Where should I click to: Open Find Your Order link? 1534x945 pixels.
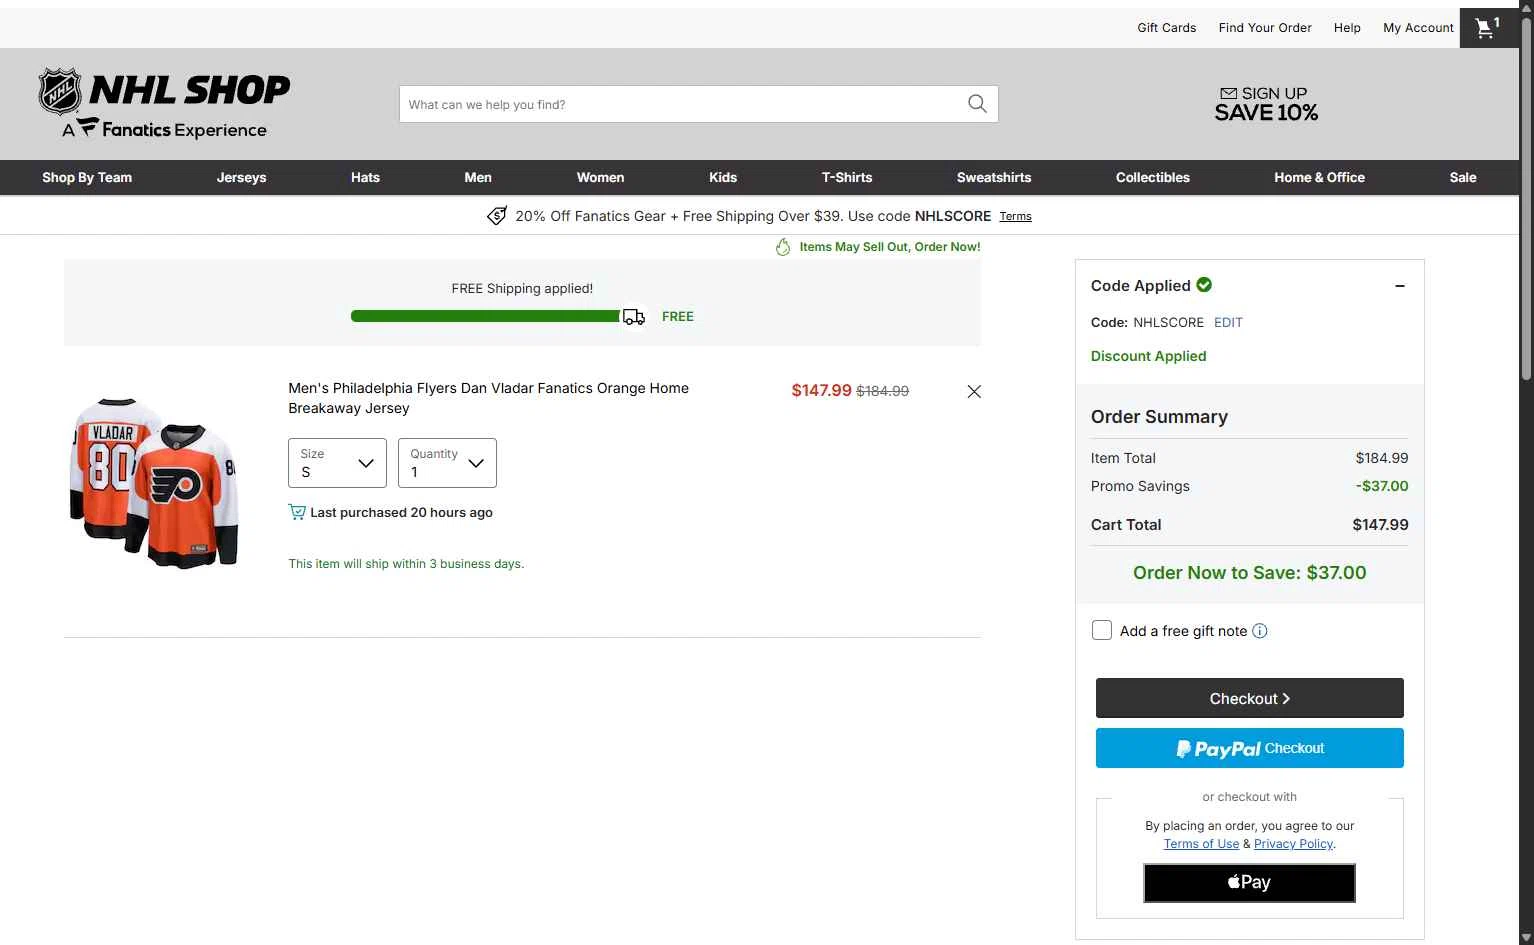click(1265, 28)
